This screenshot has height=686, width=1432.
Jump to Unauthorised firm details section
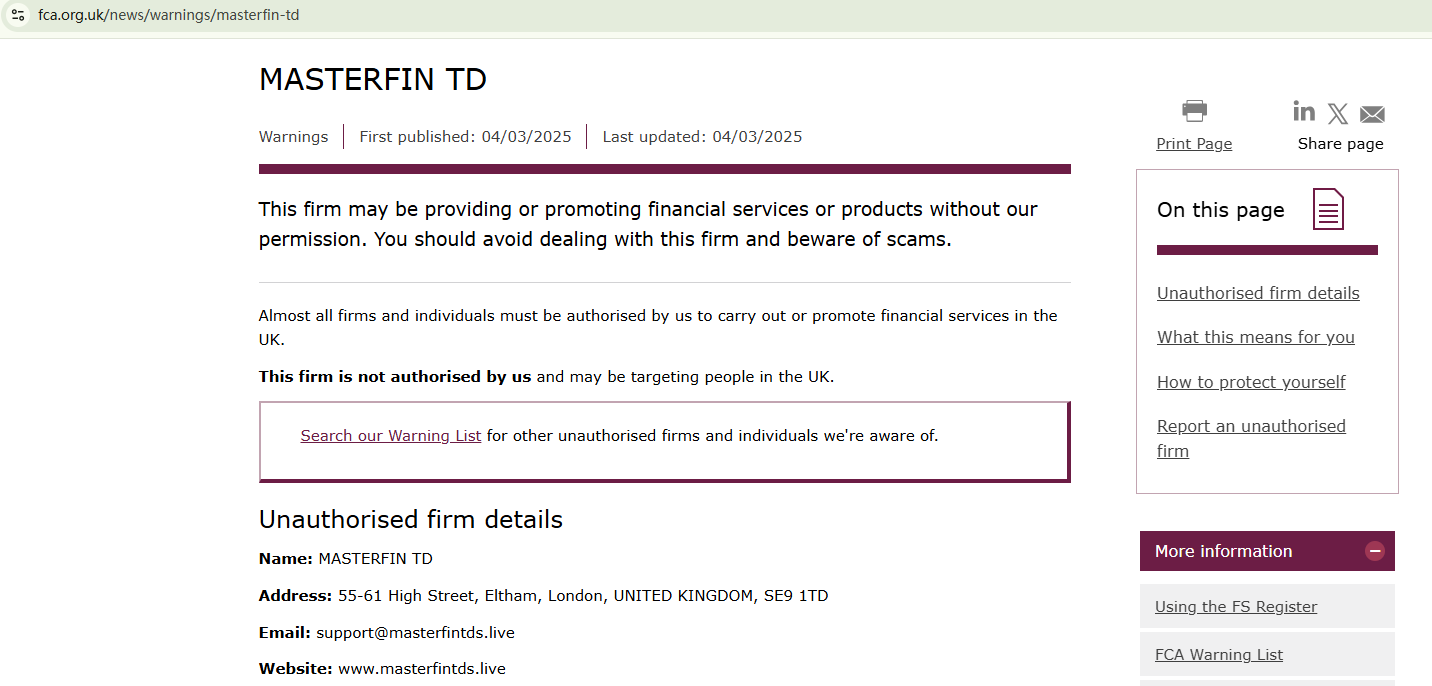[x=1258, y=293]
